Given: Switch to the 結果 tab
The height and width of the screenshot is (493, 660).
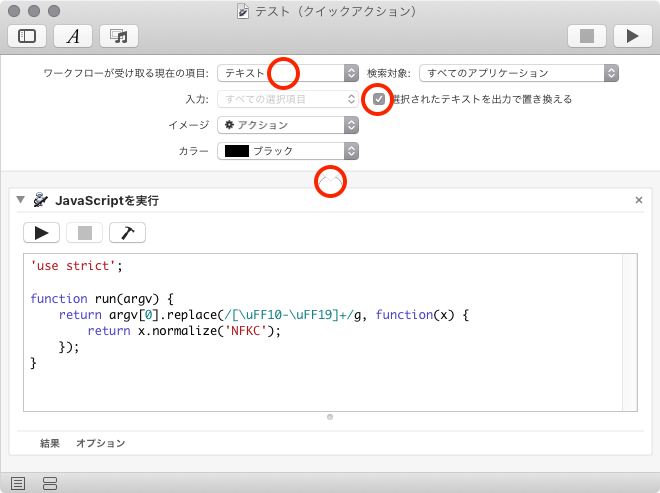Looking at the screenshot, I should click(x=50, y=443).
